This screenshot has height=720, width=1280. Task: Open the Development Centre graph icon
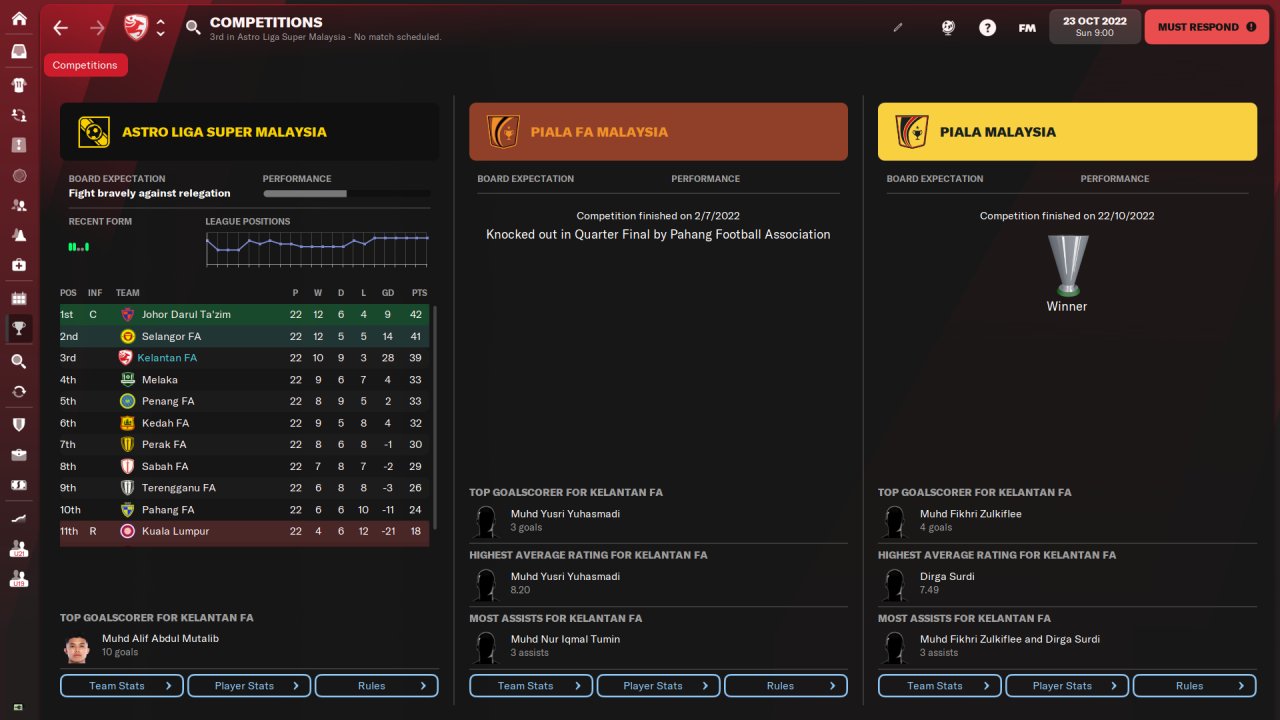click(18, 518)
